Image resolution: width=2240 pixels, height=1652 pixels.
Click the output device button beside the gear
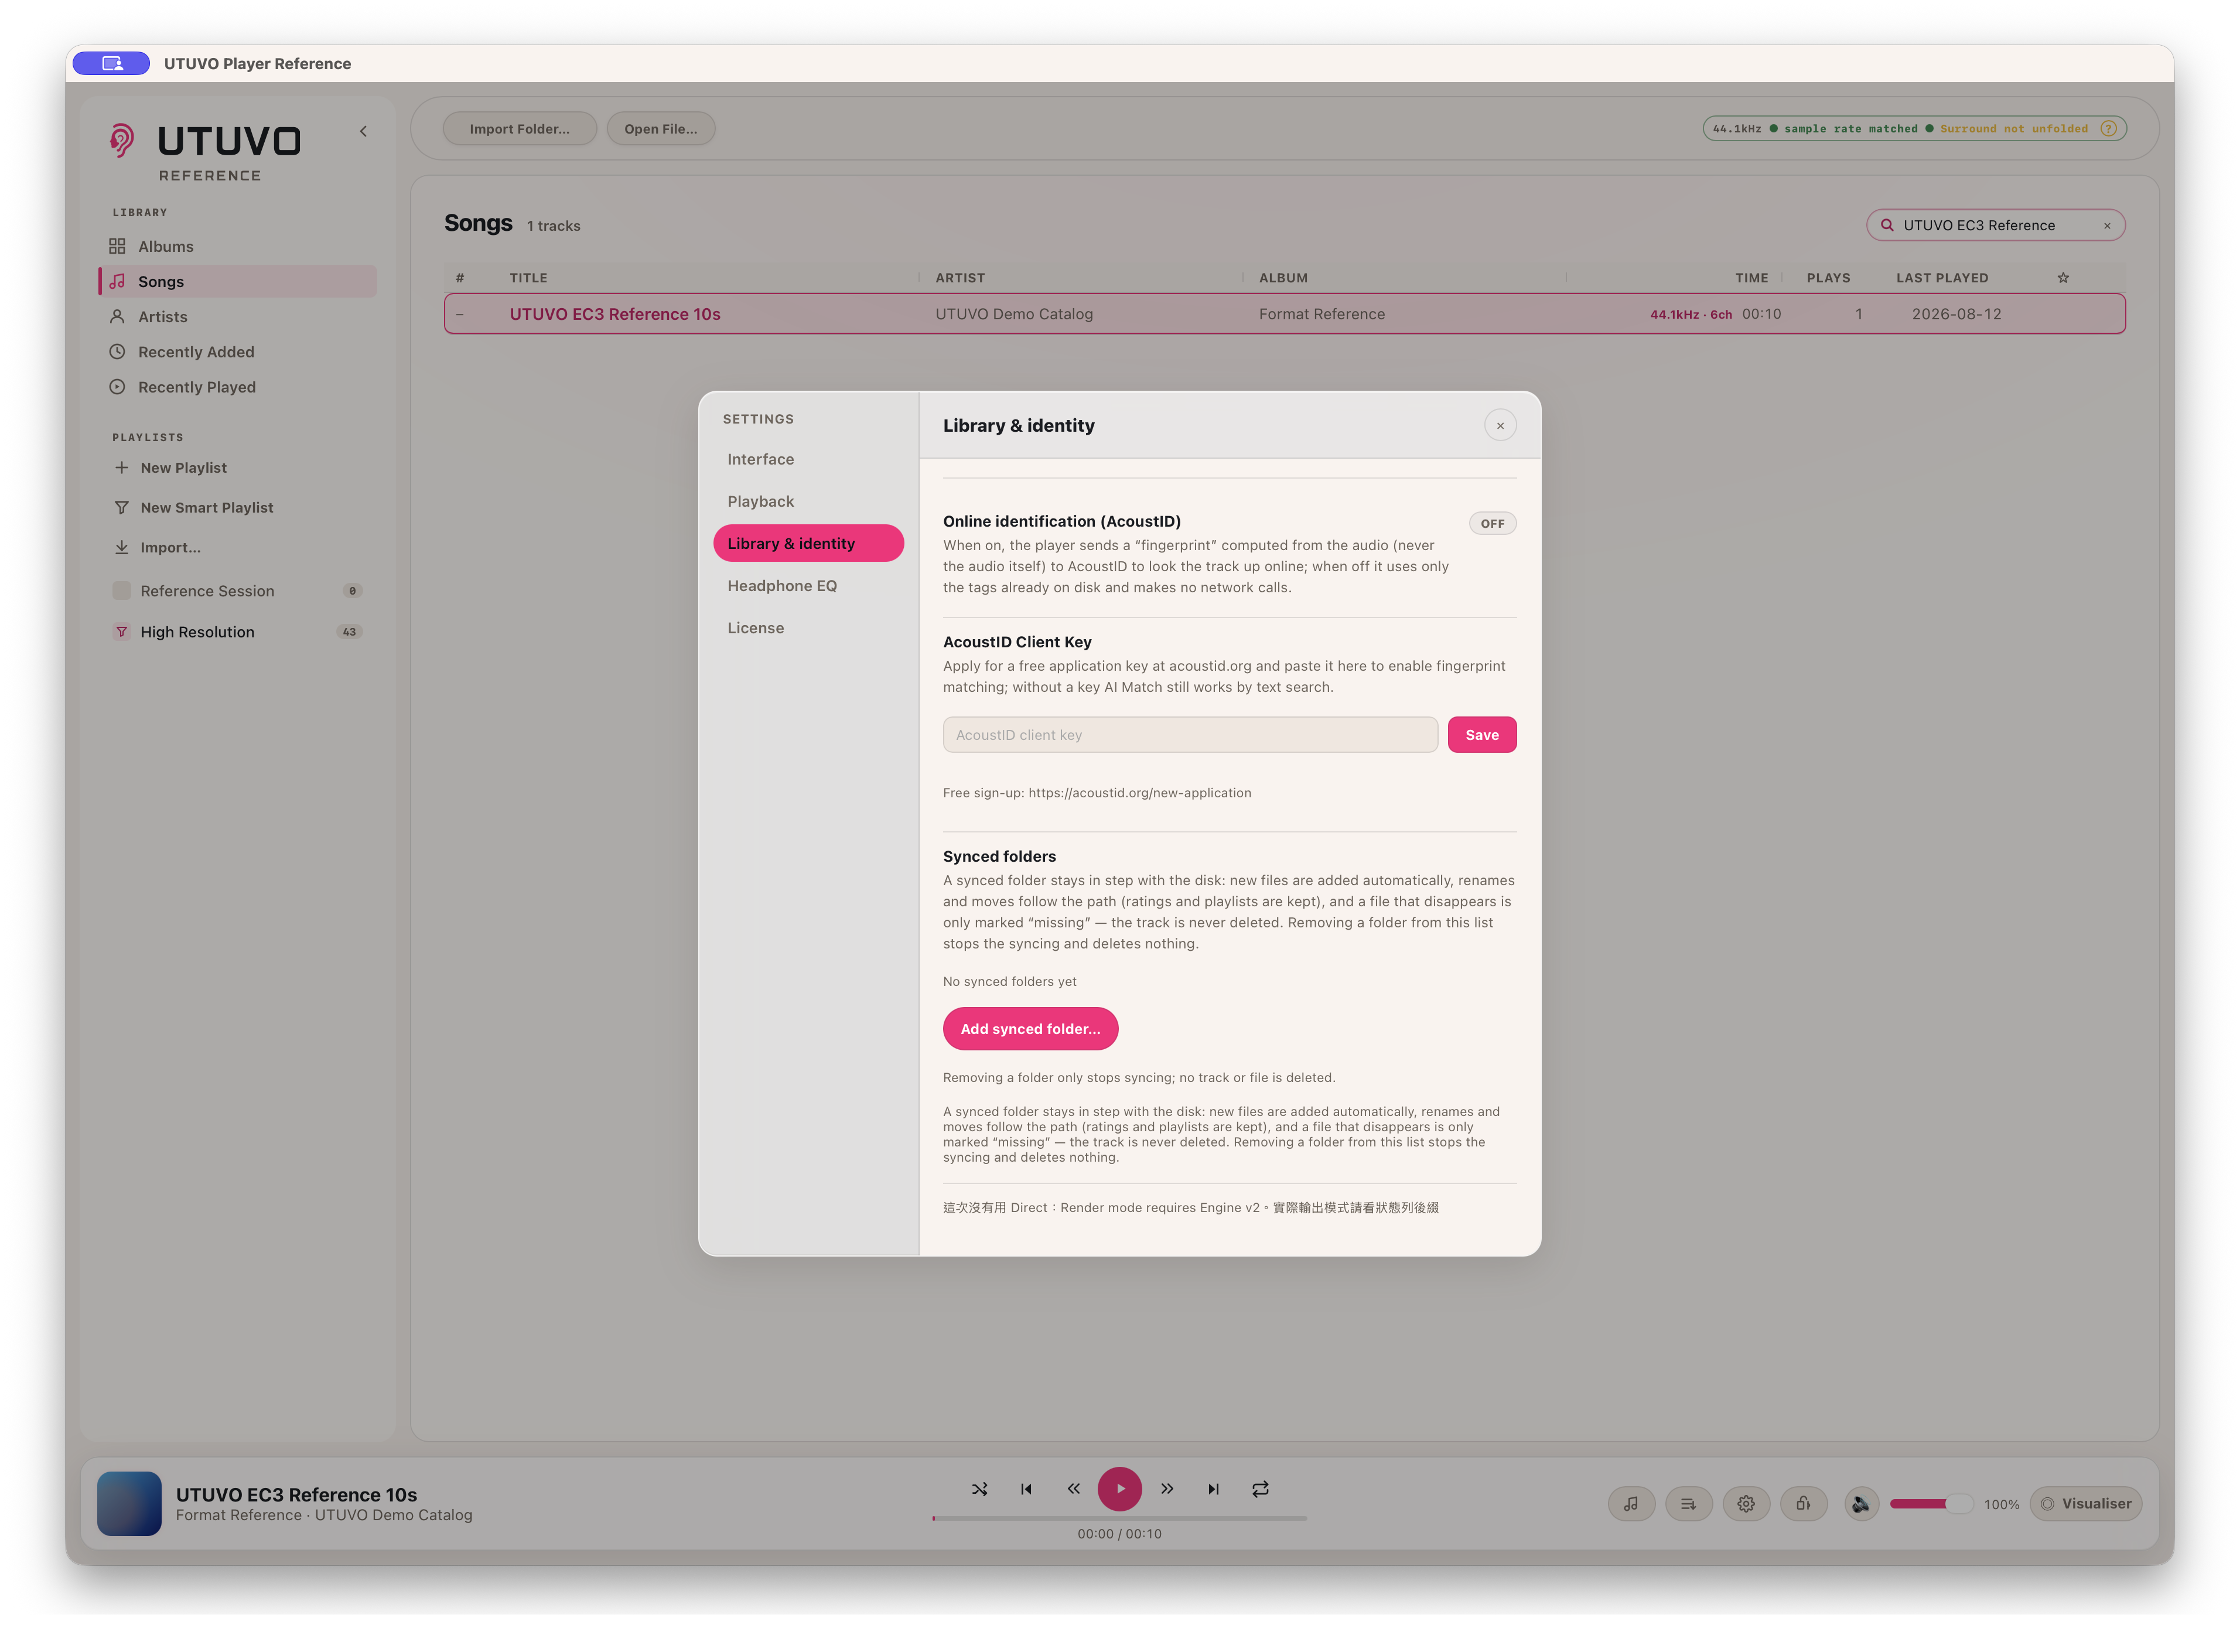tap(1803, 1503)
